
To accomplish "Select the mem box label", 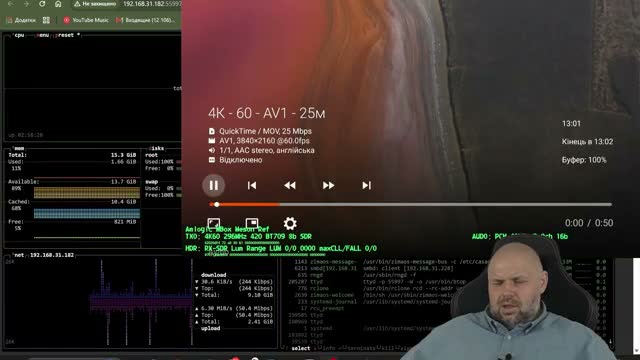I will click(x=19, y=148).
